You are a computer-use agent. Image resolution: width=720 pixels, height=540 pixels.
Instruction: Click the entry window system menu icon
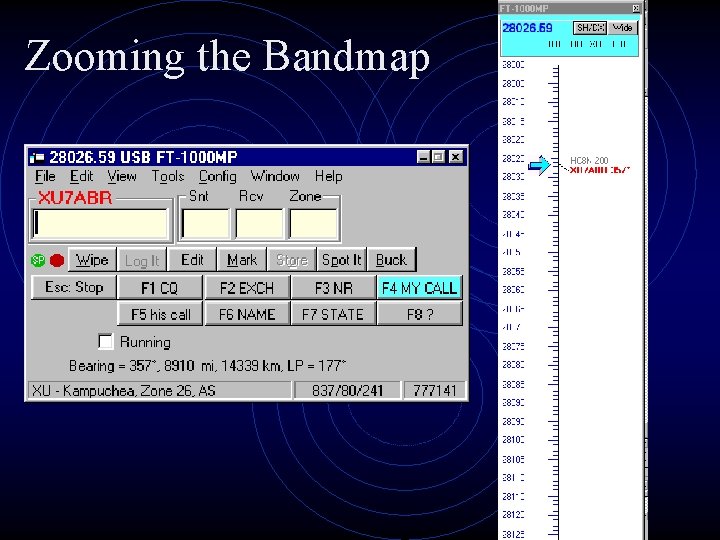(37, 158)
